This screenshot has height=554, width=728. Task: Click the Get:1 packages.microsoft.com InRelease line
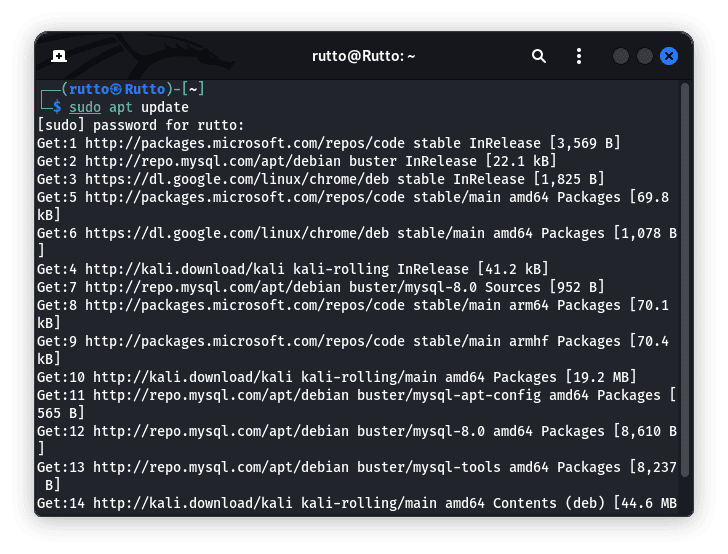(329, 143)
